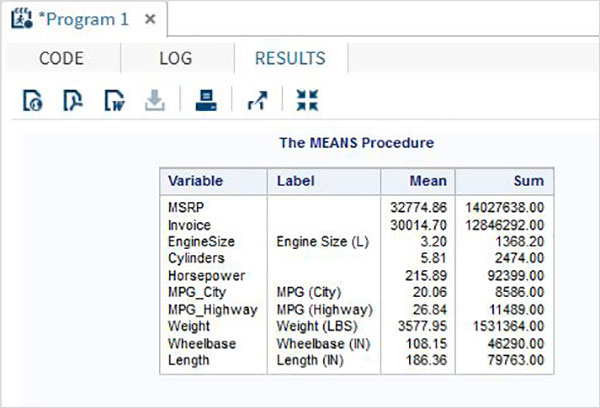Download results as Word RTF file
Image resolution: width=600 pixels, height=408 pixels.
click(x=113, y=99)
